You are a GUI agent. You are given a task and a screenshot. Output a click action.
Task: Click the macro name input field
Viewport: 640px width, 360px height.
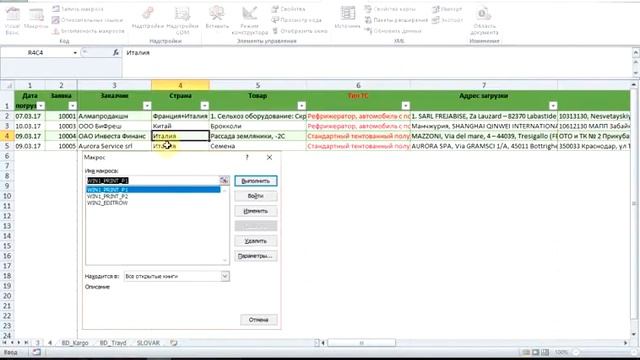pyautogui.click(x=152, y=180)
